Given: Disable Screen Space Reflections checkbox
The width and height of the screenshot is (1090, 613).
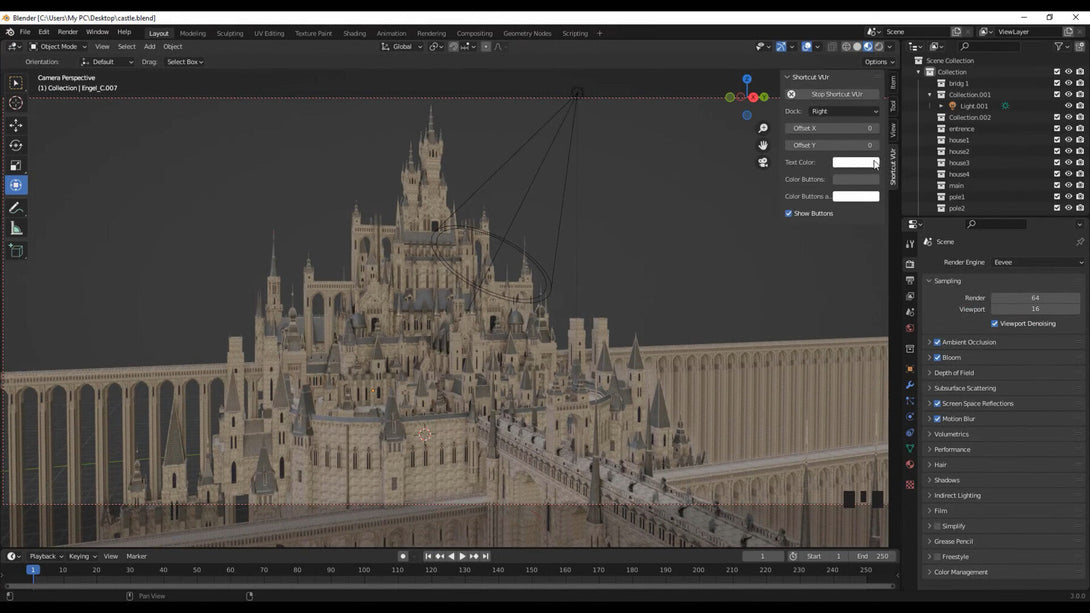Looking at the screenshot, I should [937, 403].
